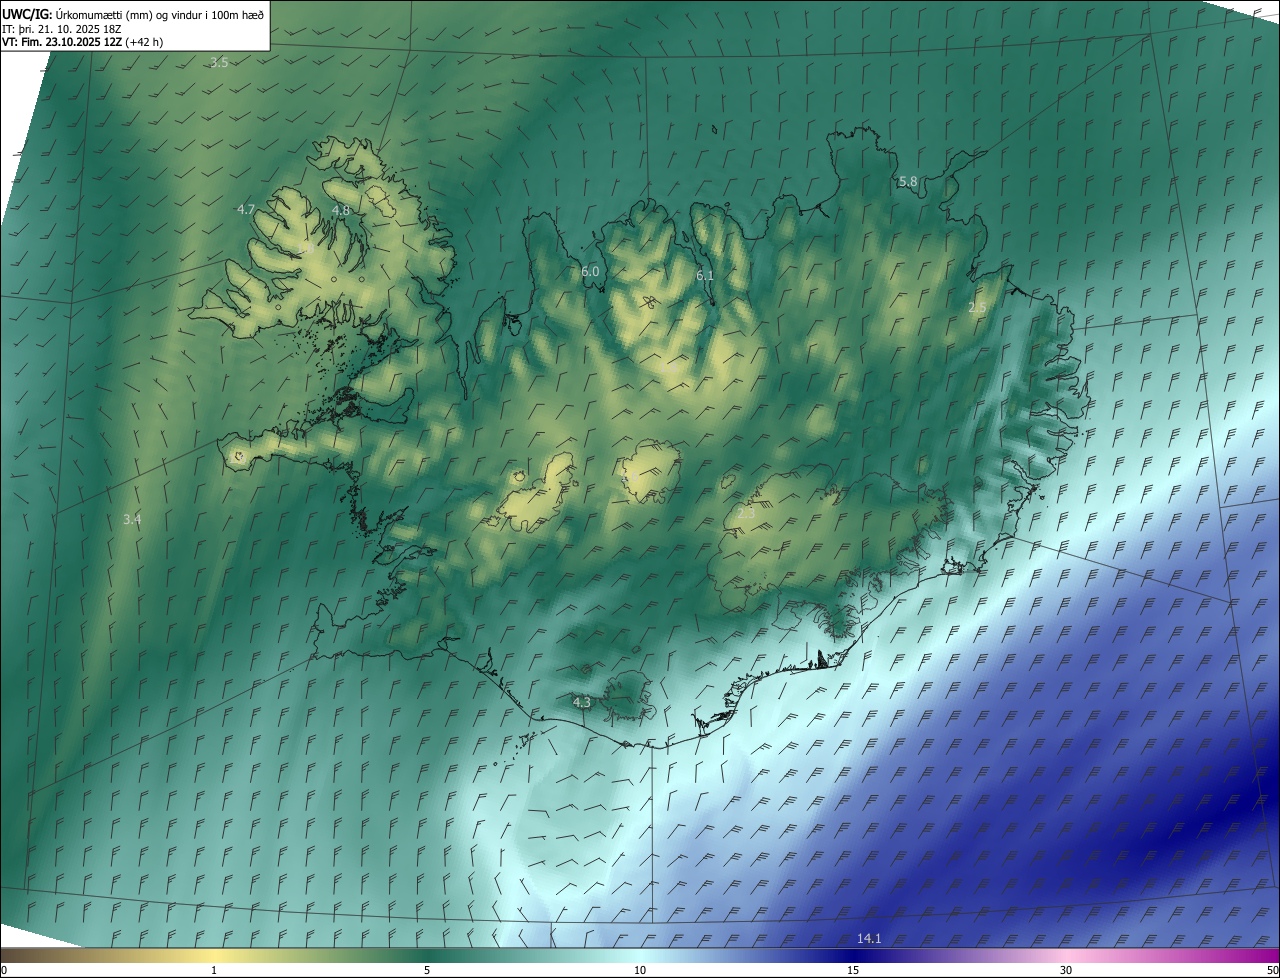Image resolution: width=1280 pixels, height=978 pixels.
Task: Click the 4.7 value label on the map
Action: (246, 209)
